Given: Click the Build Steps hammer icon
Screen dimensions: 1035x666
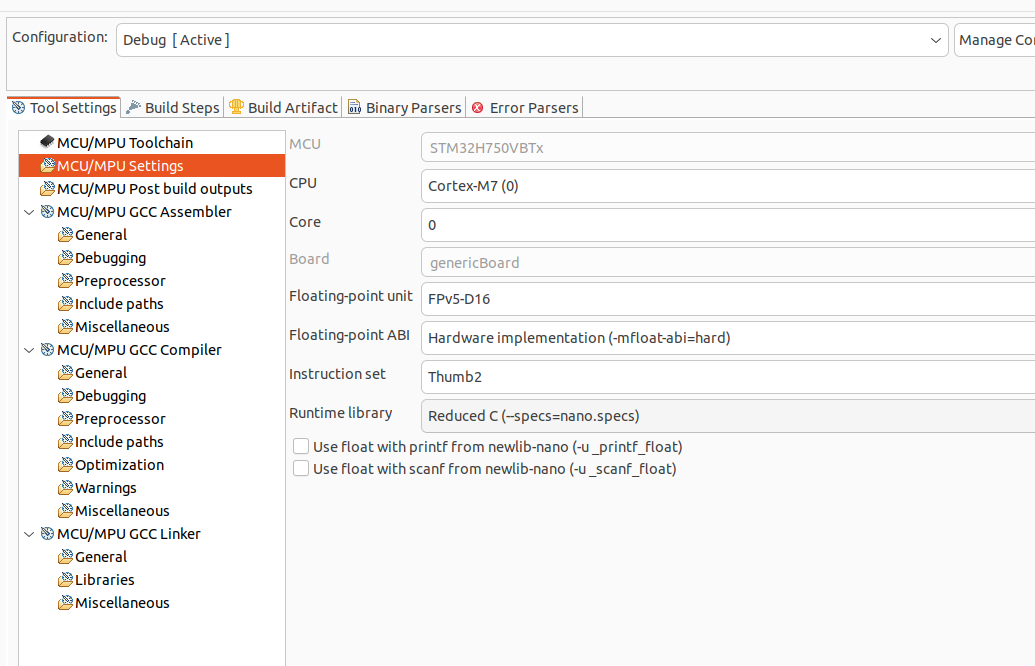Looking at the screenshot, I should click(x=134, y=107).
